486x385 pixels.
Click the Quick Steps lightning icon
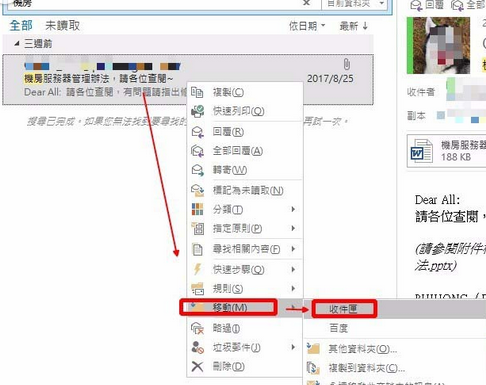[197, 269]
